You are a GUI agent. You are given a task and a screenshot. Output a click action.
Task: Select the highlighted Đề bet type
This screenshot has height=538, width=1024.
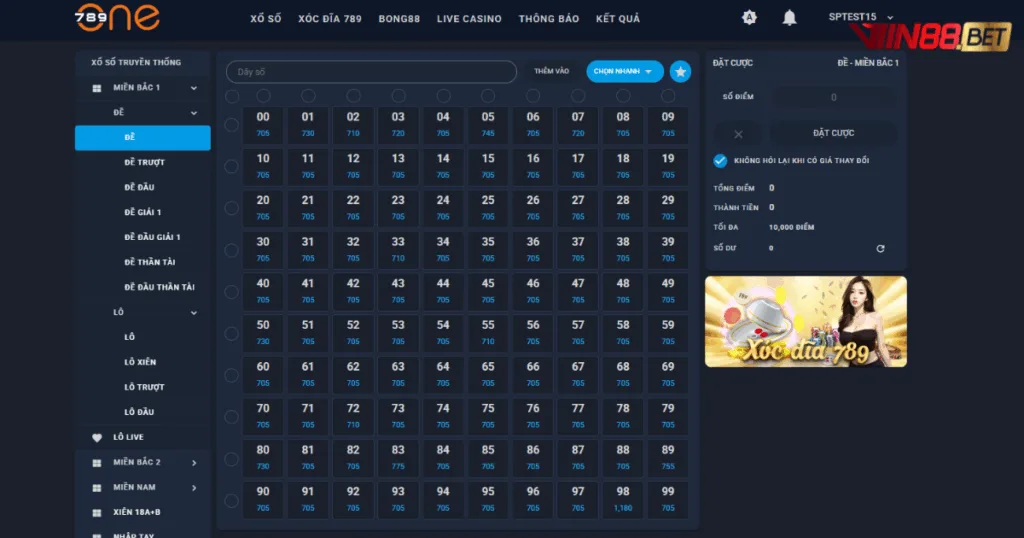[x=142, y=138]
